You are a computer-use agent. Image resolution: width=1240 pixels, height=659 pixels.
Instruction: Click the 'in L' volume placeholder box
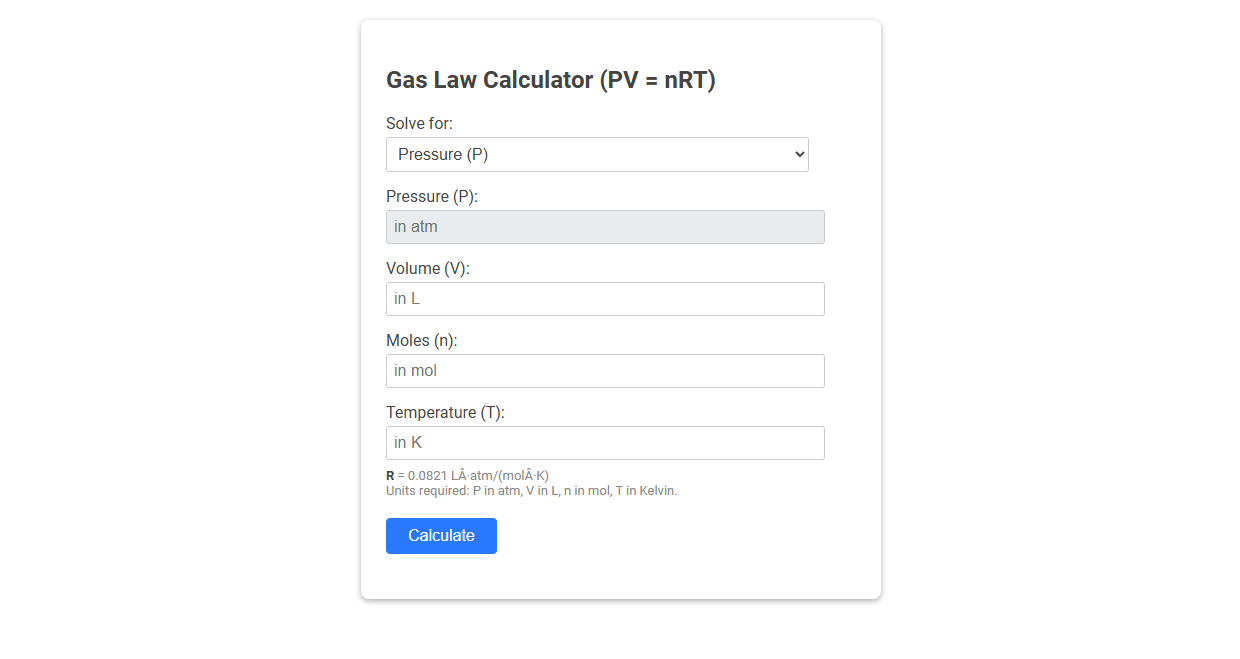coord(605,298)
